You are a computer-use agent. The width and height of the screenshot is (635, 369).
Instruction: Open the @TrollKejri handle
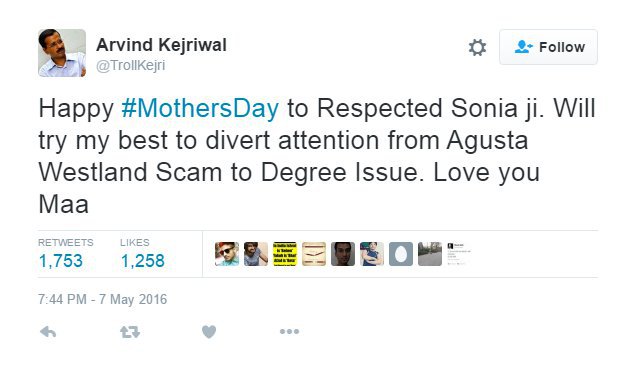click(130, 65)
